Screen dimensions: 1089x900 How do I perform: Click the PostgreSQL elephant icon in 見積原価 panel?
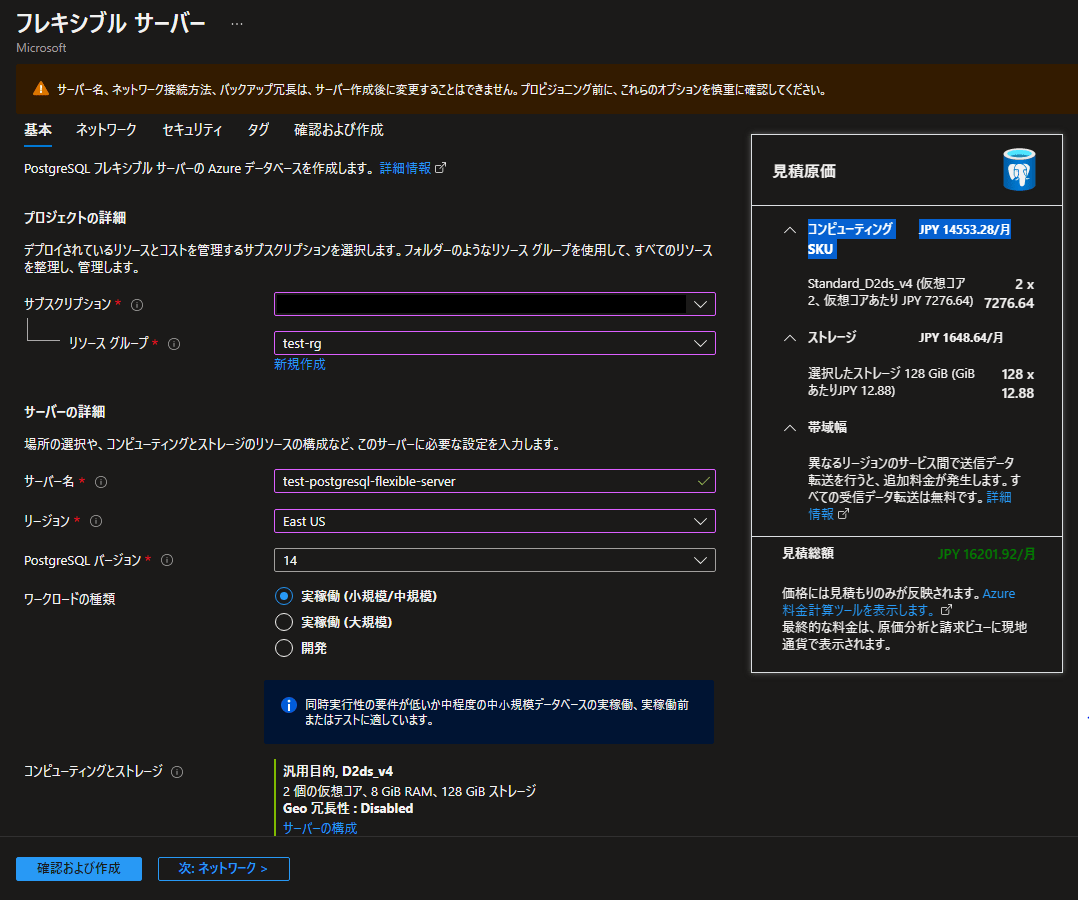tap(1019, 169)
